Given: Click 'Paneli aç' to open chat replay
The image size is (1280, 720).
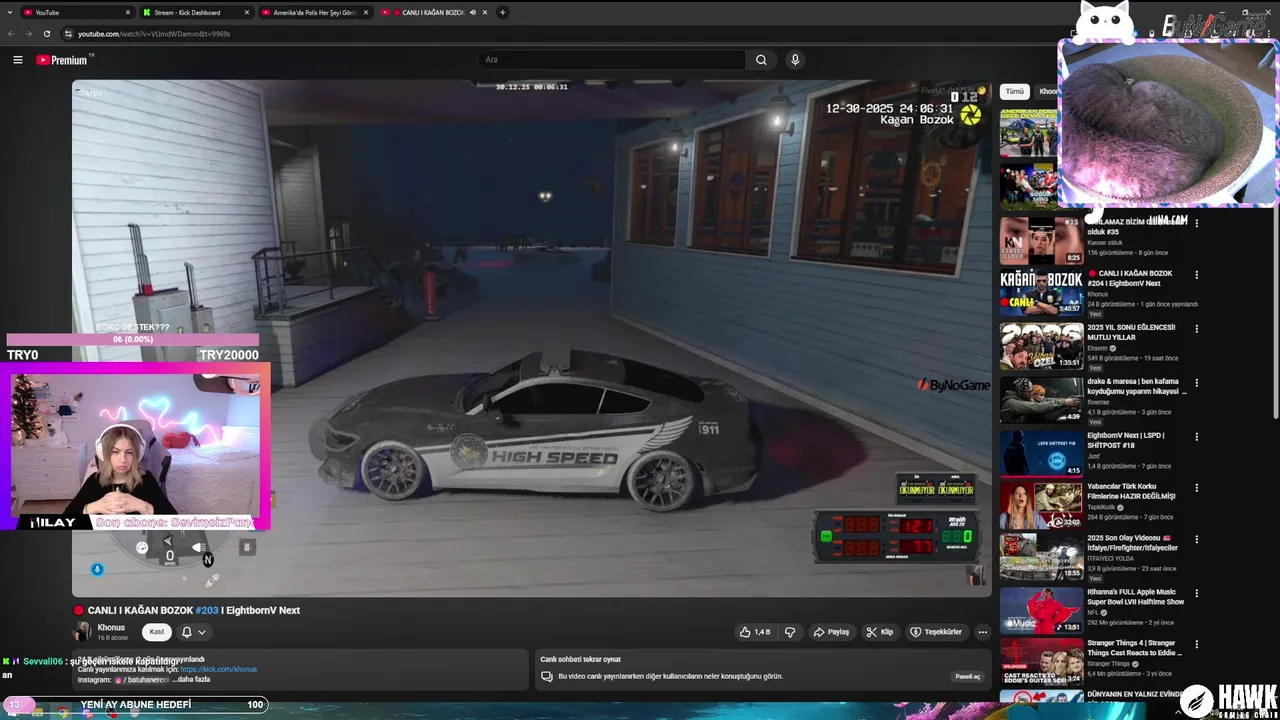Looking at the screenshot, I should 968,677.
